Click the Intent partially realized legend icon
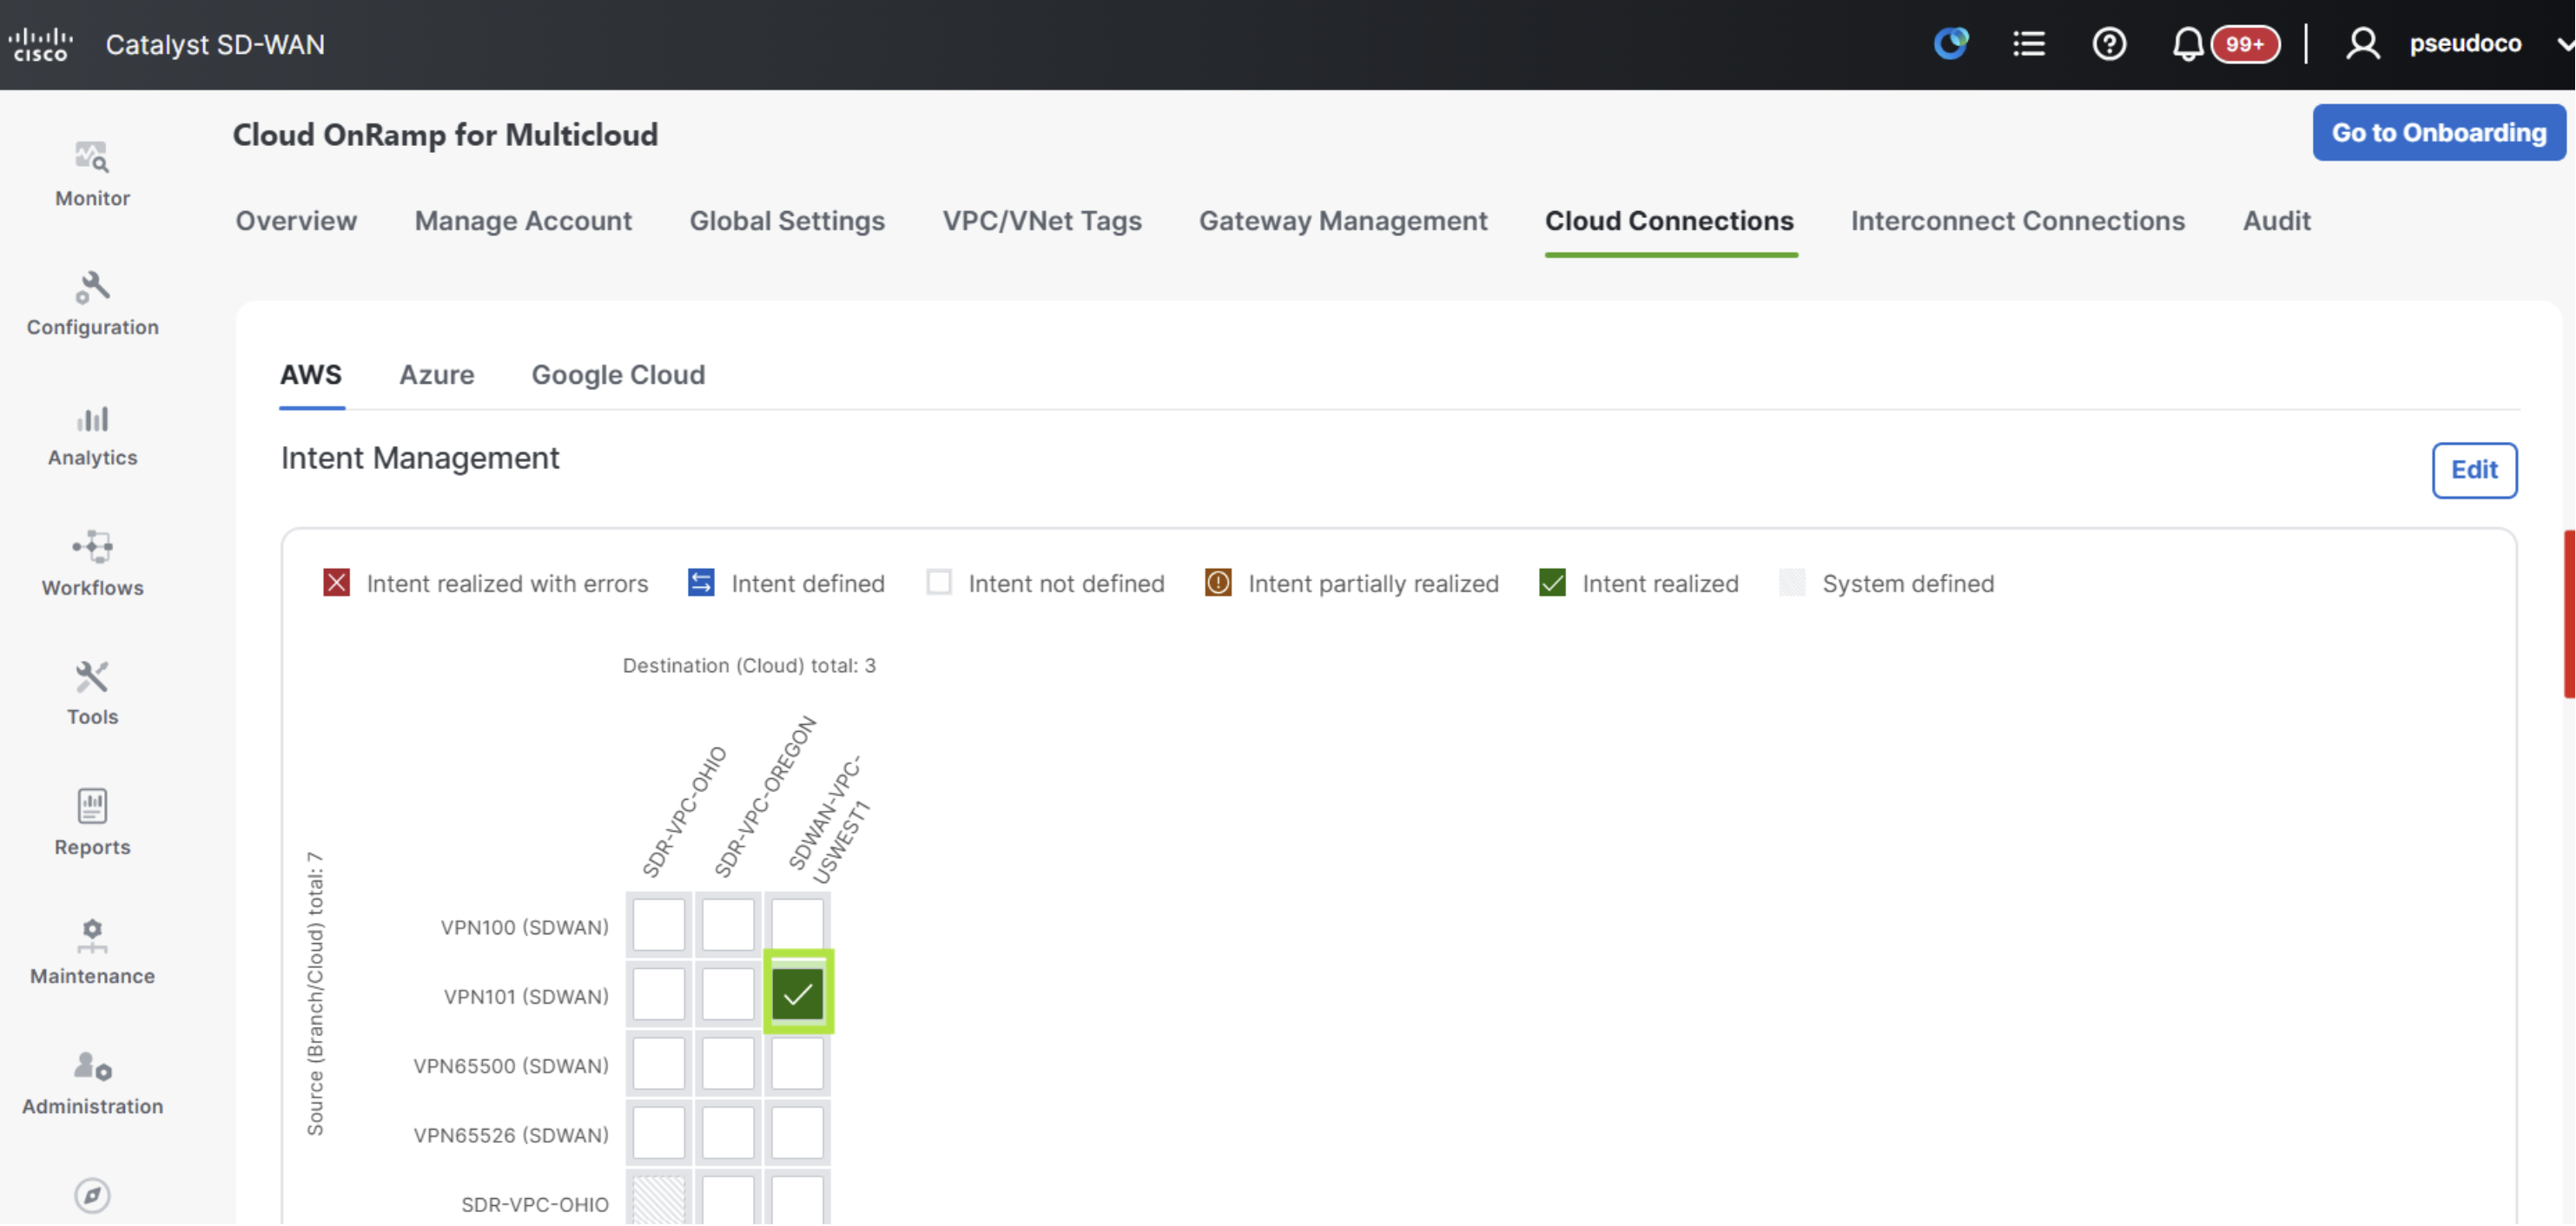Viewport: 2576px width, 1226px height. pyautogui.click(x=1218, y=583)
